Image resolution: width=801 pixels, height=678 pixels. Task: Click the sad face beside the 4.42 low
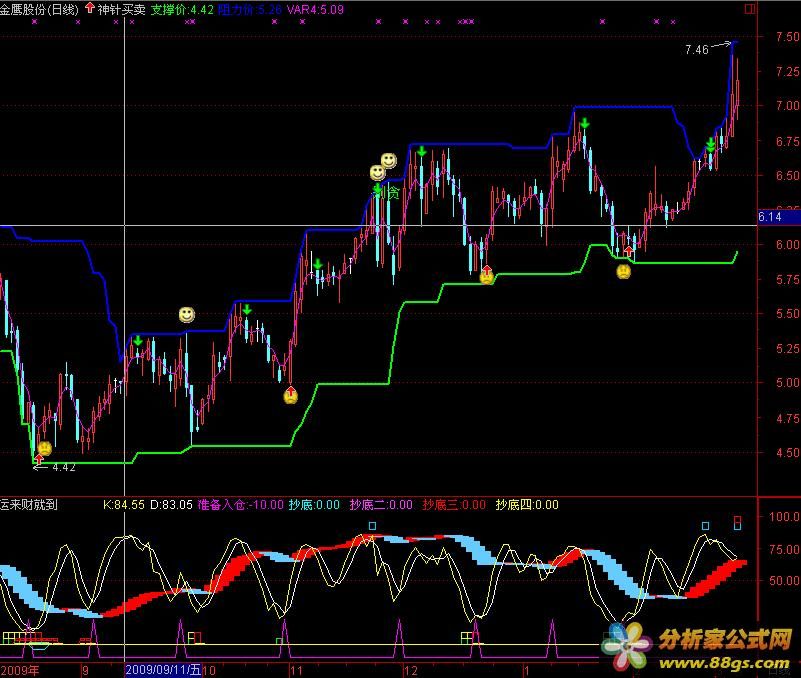click(x=44, y=449)
